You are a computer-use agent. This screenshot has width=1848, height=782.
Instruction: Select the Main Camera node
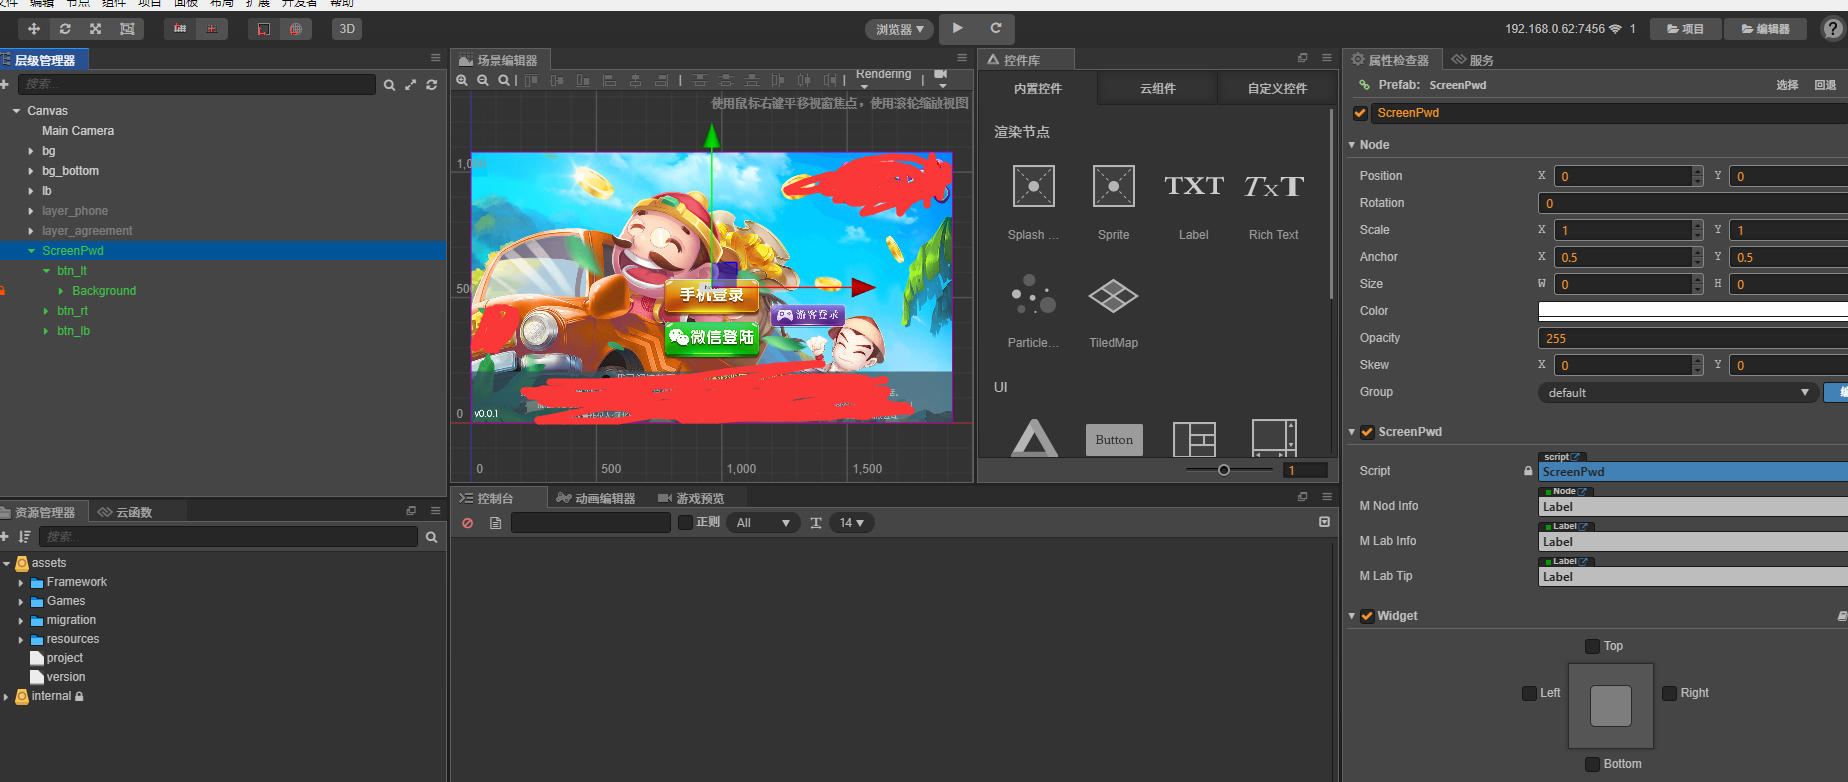(78, 131)
